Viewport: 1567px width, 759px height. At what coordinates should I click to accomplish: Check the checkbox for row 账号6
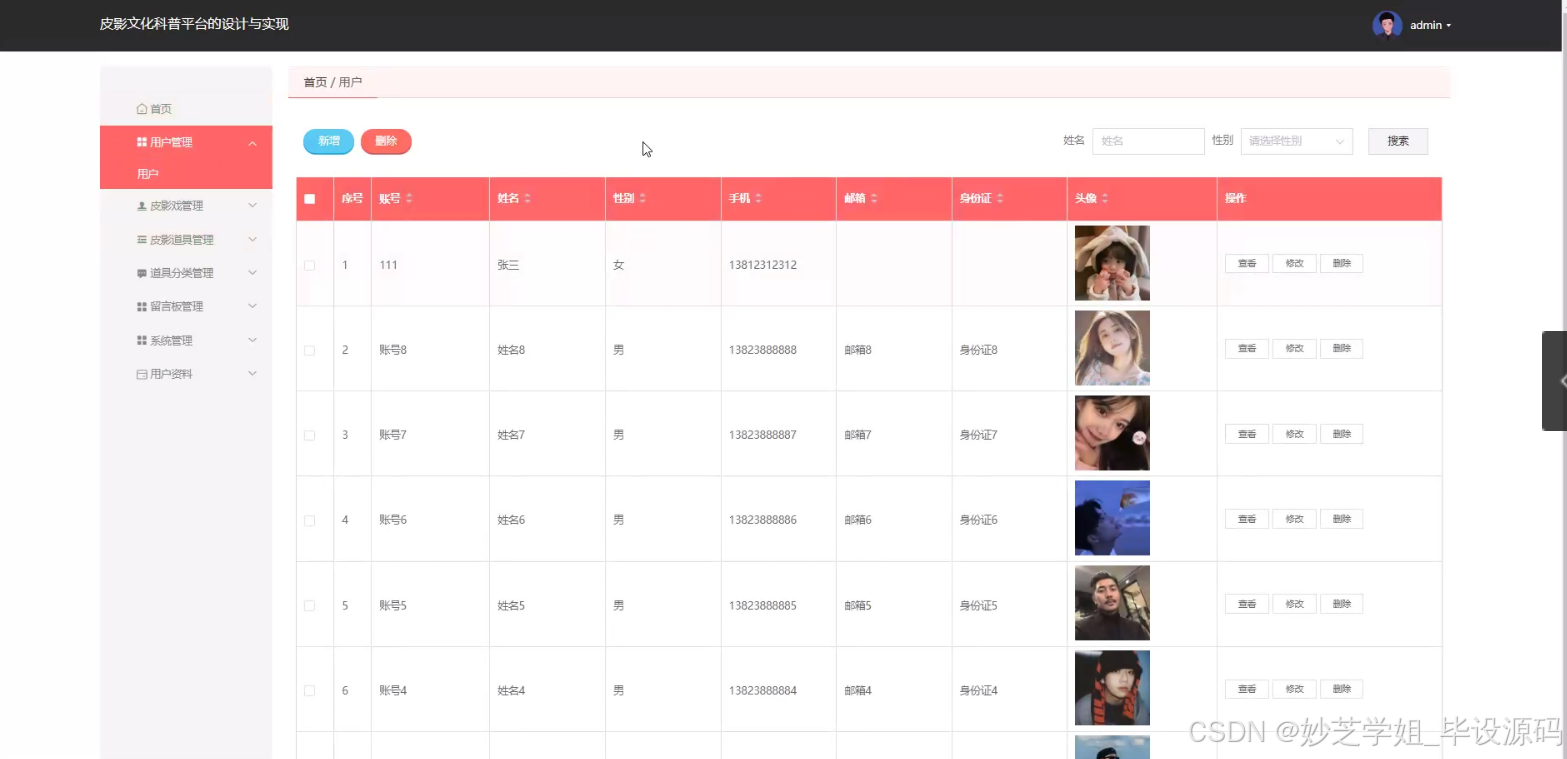[310, 520]
